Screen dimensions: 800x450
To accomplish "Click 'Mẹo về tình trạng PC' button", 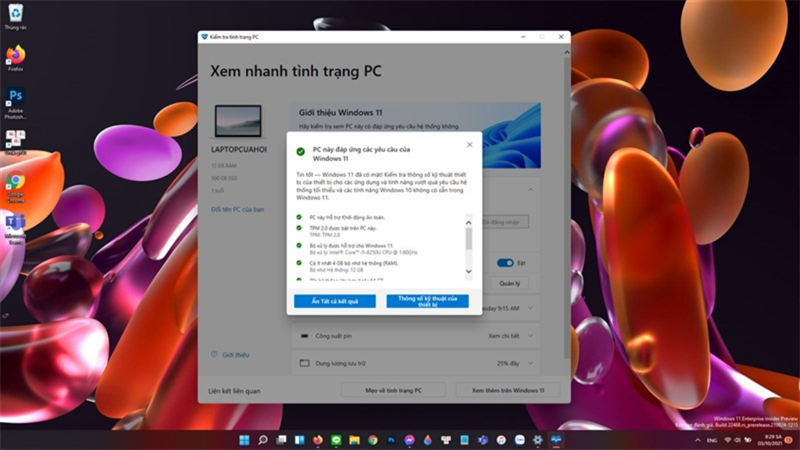I will coord(393,390).
